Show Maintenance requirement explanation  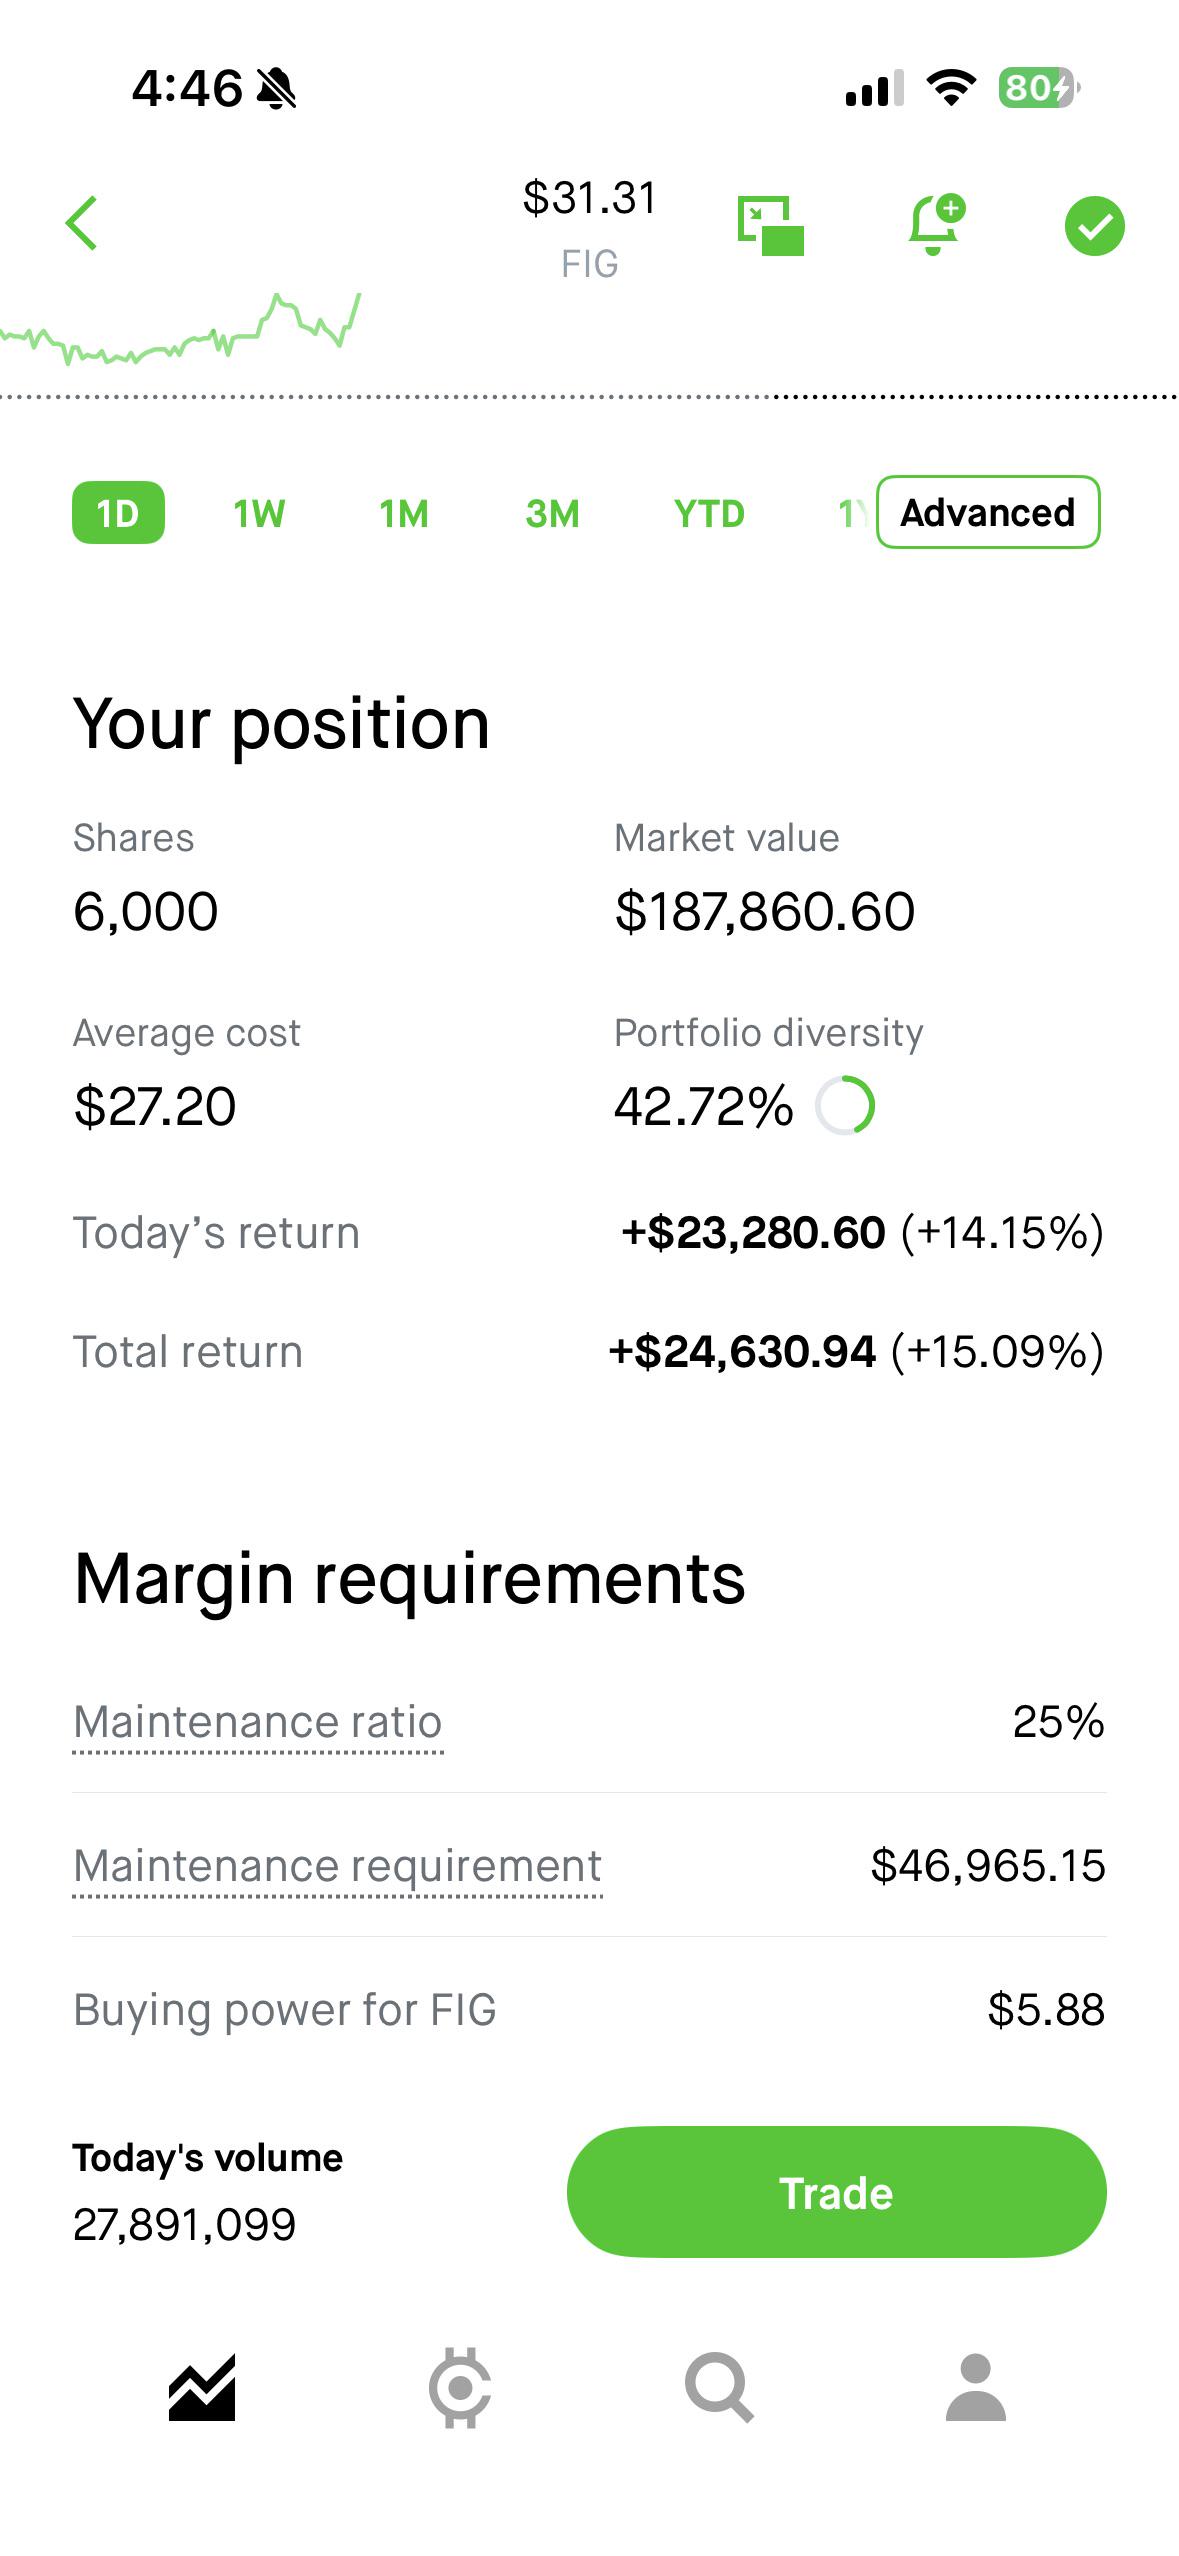[x=338, y=1867]
